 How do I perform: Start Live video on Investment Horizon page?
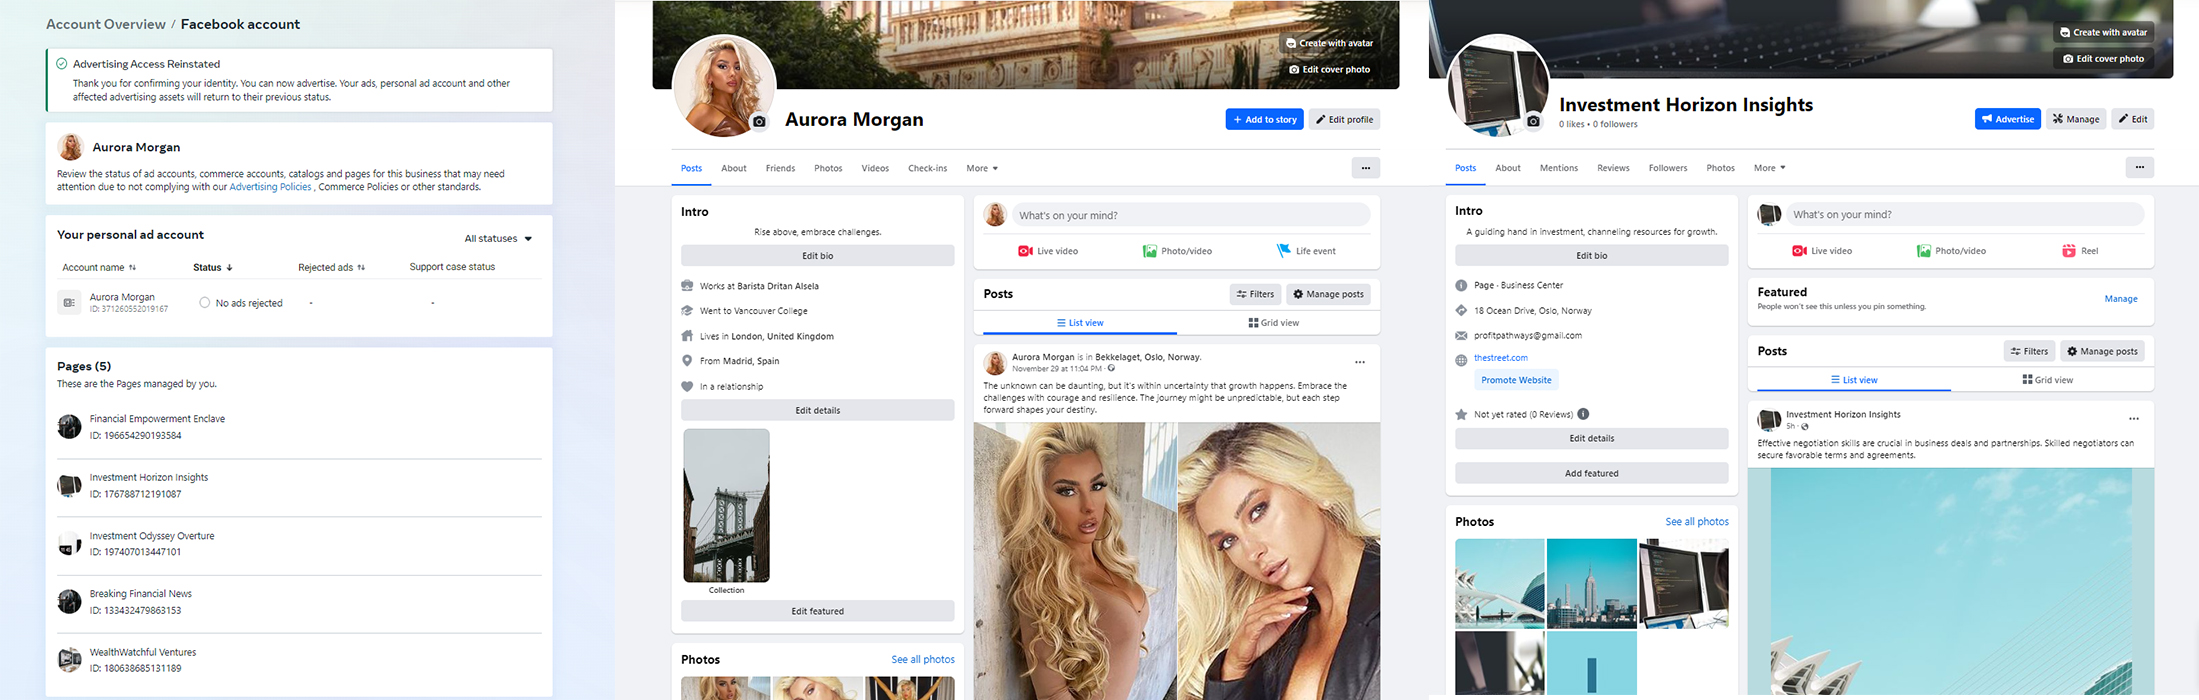click(x=1822, y=251)
